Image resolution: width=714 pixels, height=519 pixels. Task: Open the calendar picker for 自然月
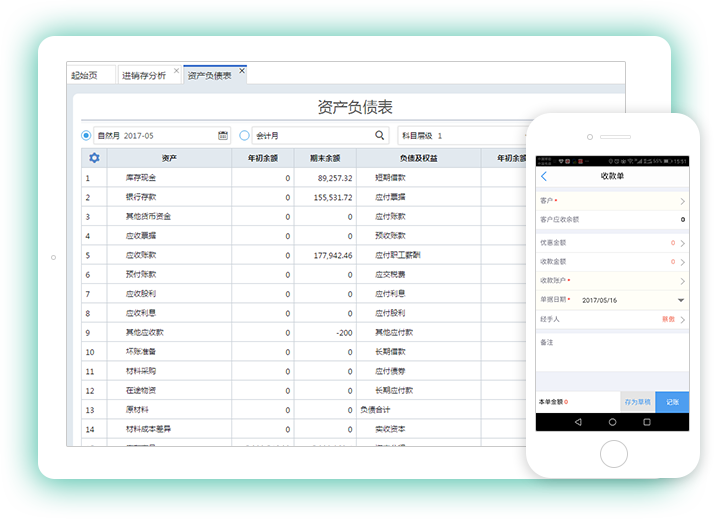tap(223, 135)
